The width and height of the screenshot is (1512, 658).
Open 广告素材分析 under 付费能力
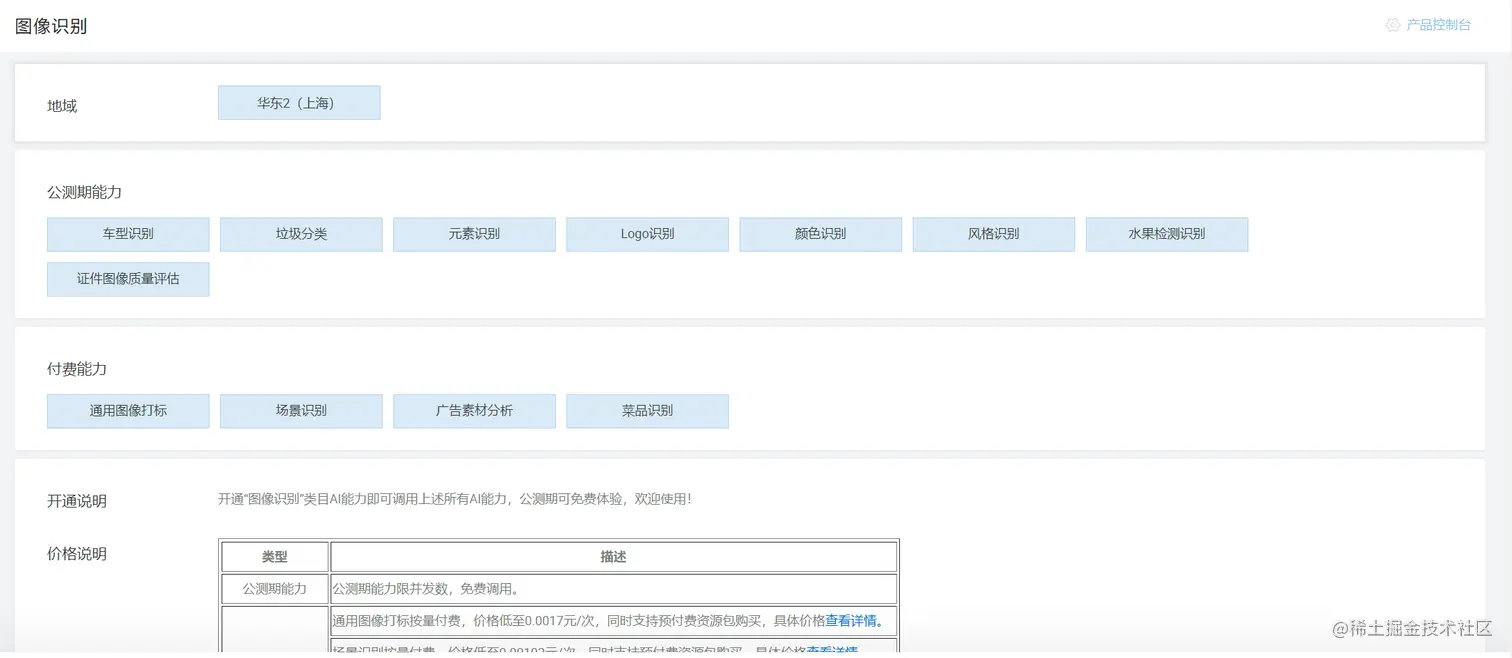pos(474,411)
